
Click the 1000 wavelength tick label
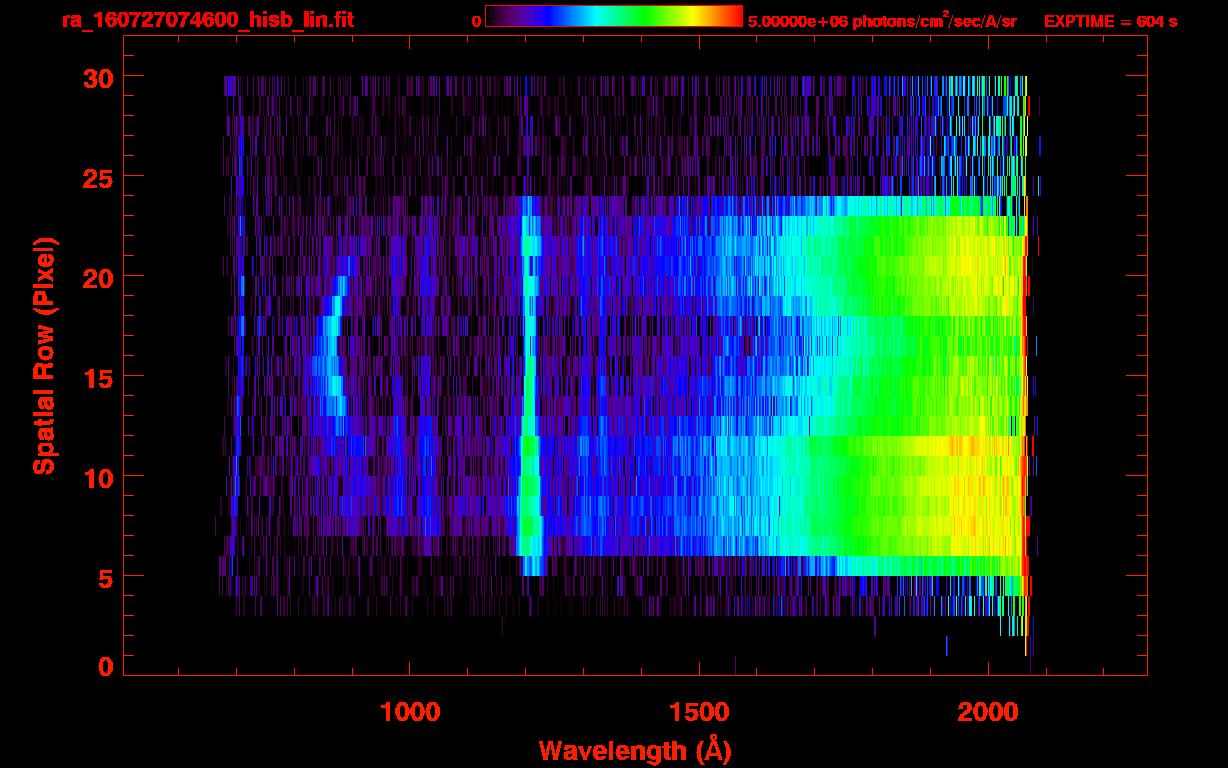click(x=409, y=712)
